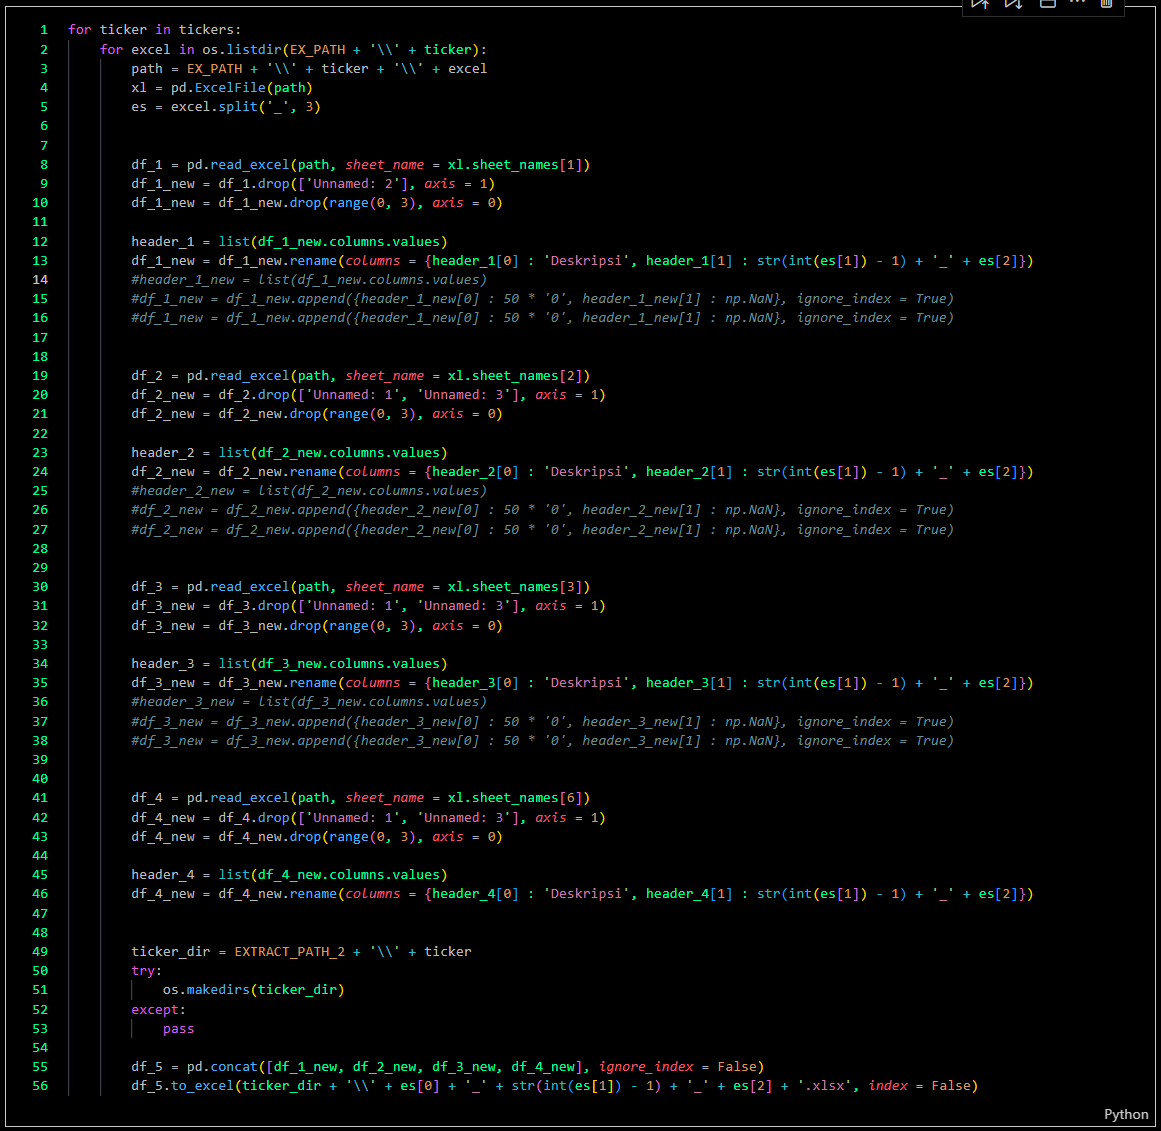The width and height of the screenshot is (1161, 1131).
Task: Run the cells above this cell
Action: [x=980, y=4]
